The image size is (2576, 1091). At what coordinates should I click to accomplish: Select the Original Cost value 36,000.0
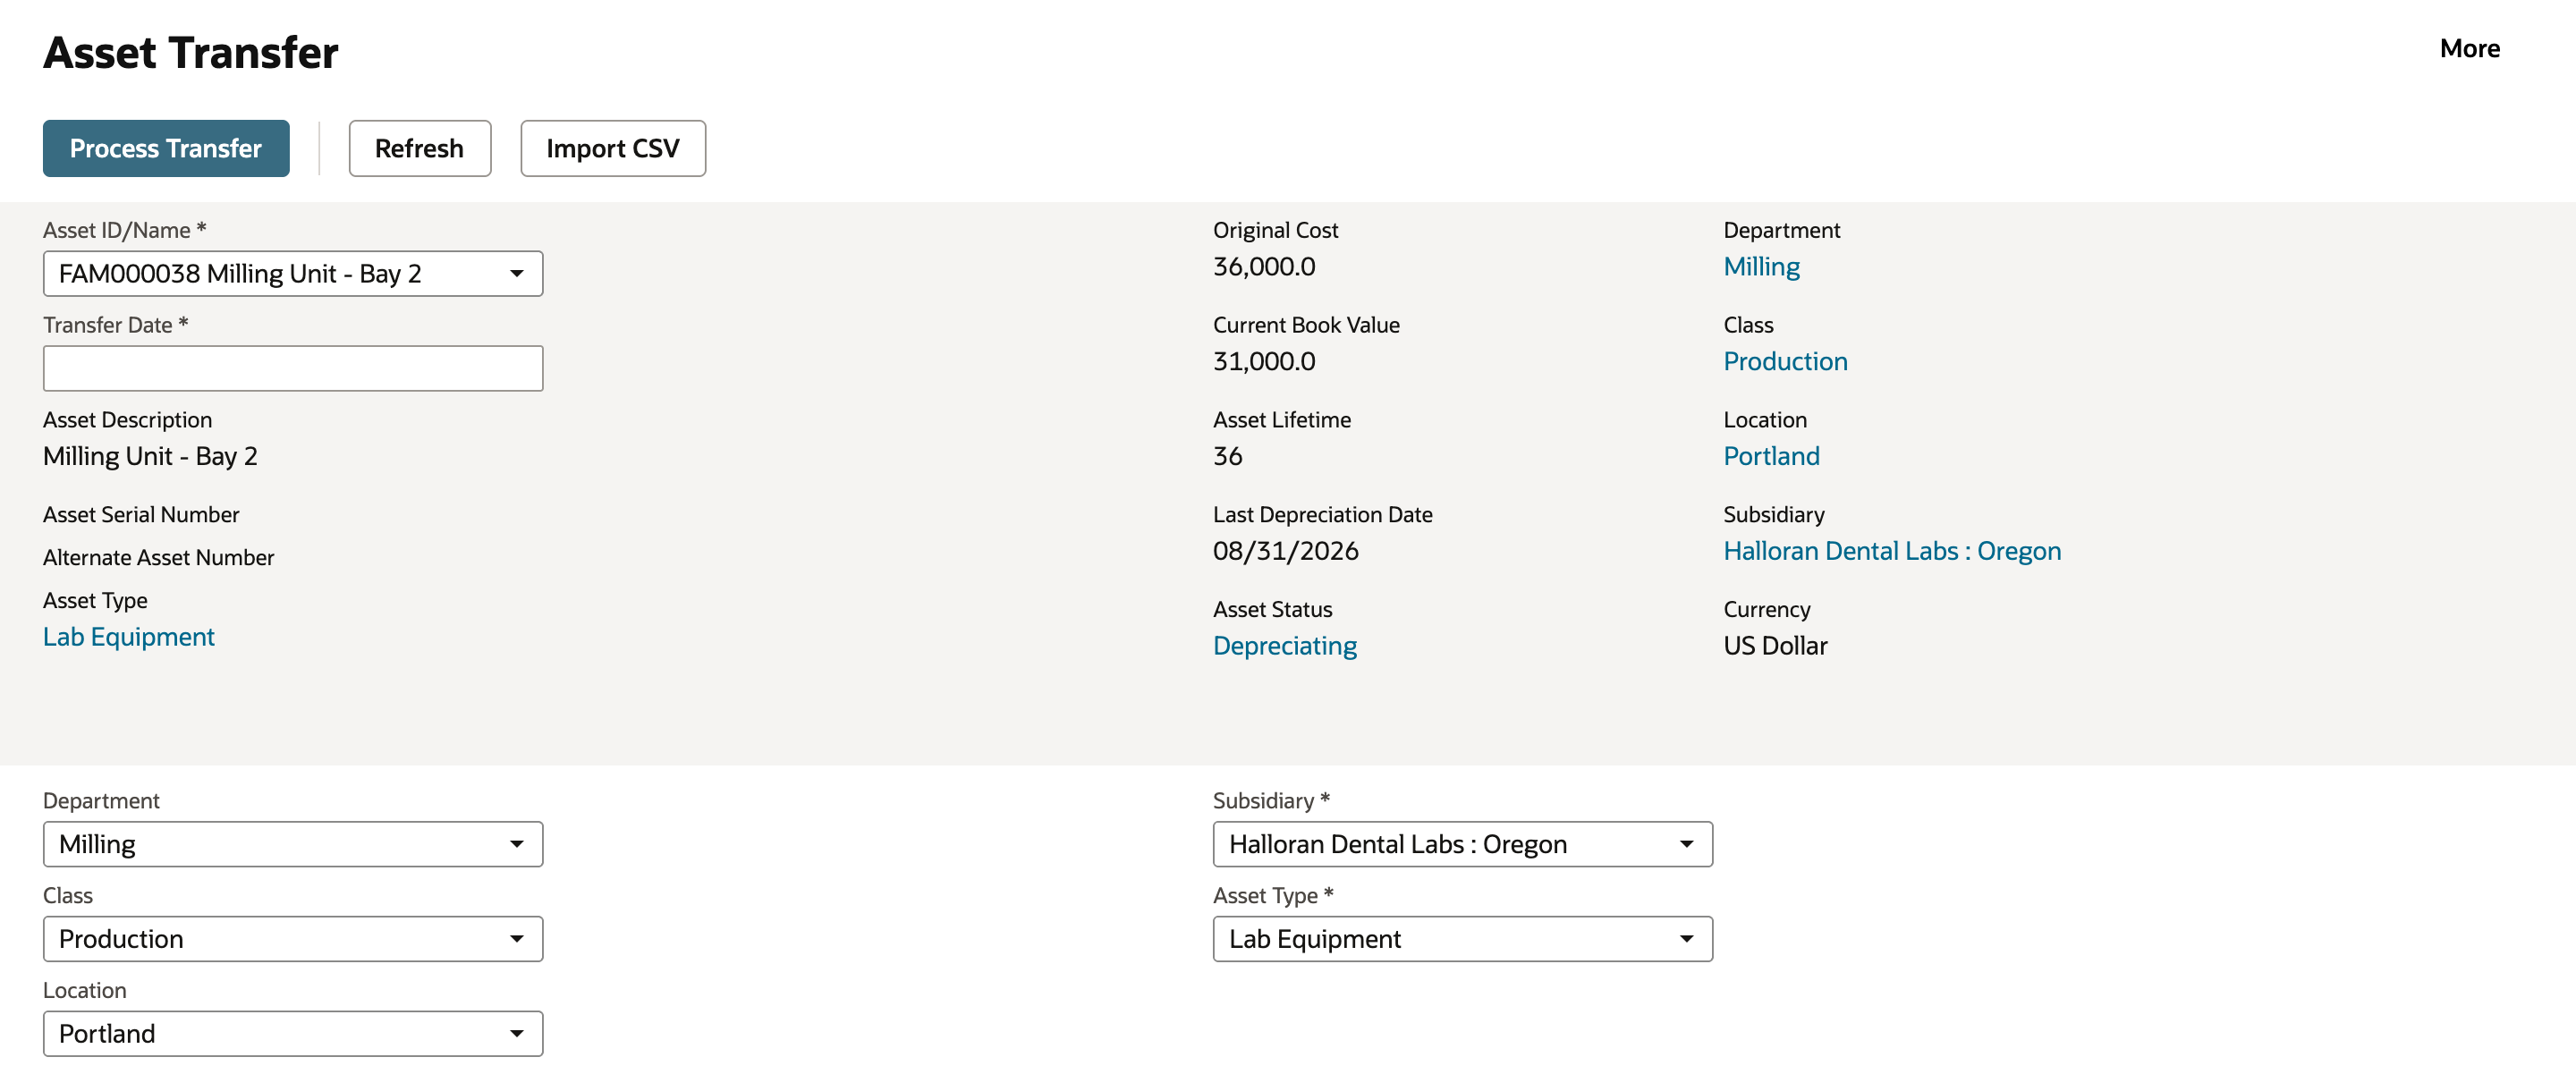1264,266
